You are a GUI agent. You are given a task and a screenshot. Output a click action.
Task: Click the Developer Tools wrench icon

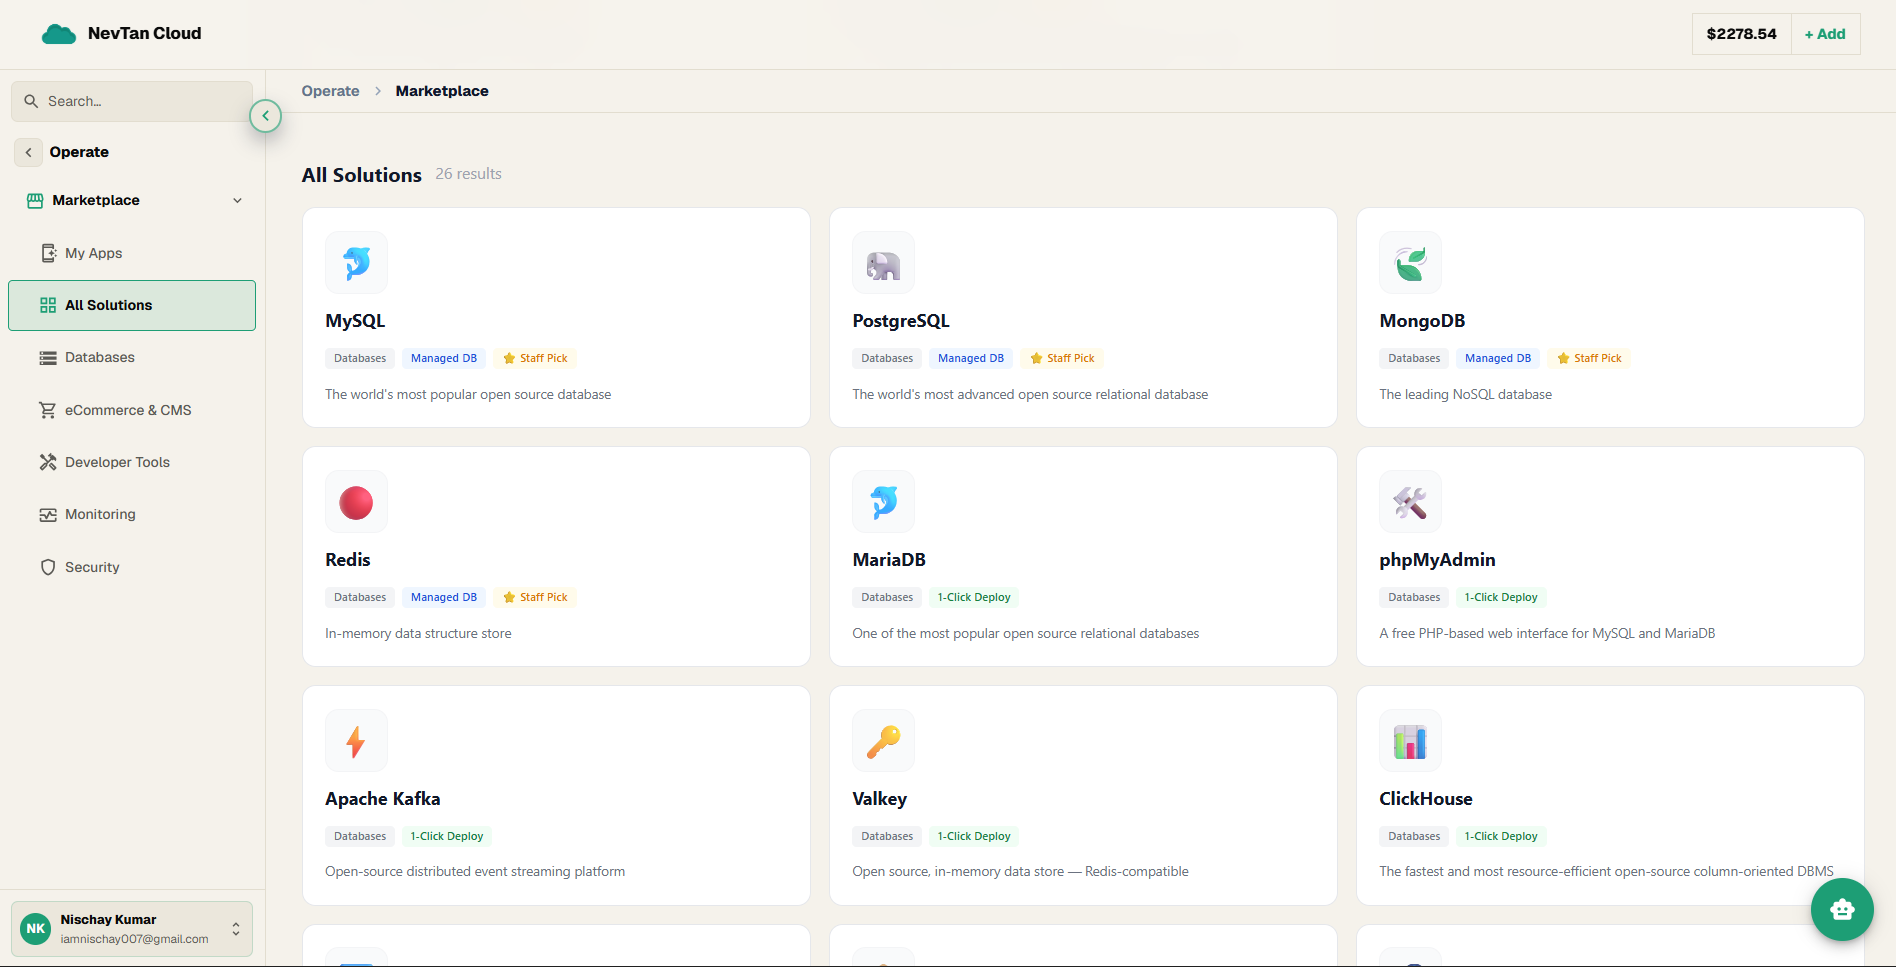point(48,462)
